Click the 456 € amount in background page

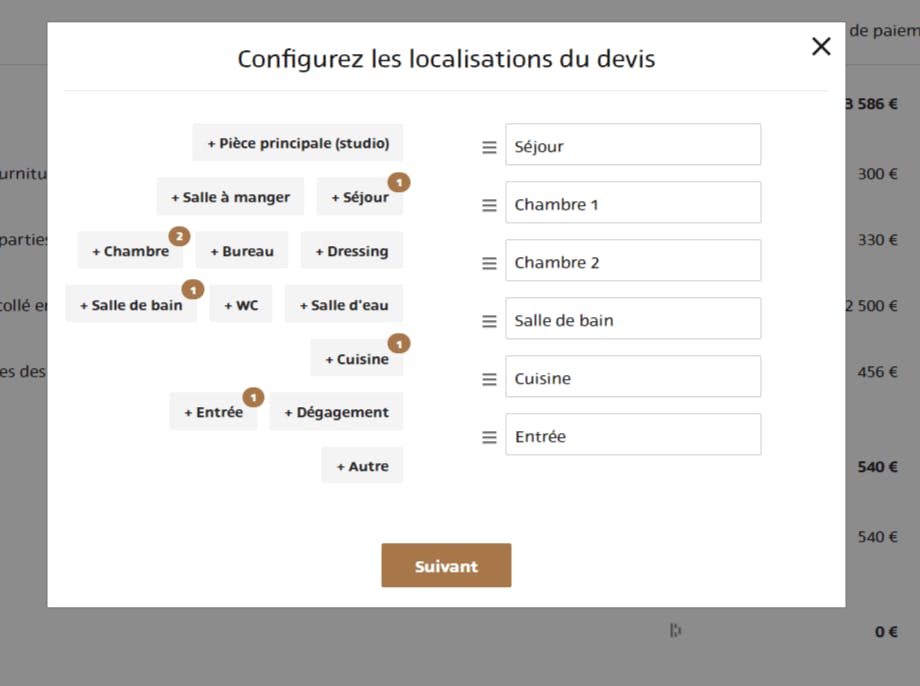[878, 371]
